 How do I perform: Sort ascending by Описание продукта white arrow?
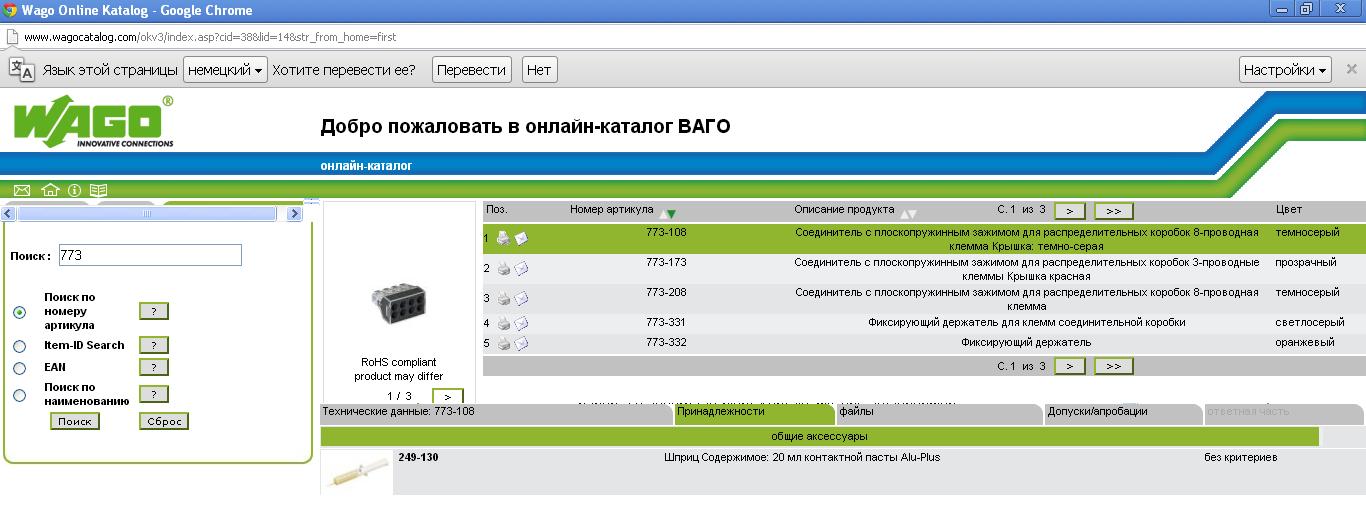point(904,212)
